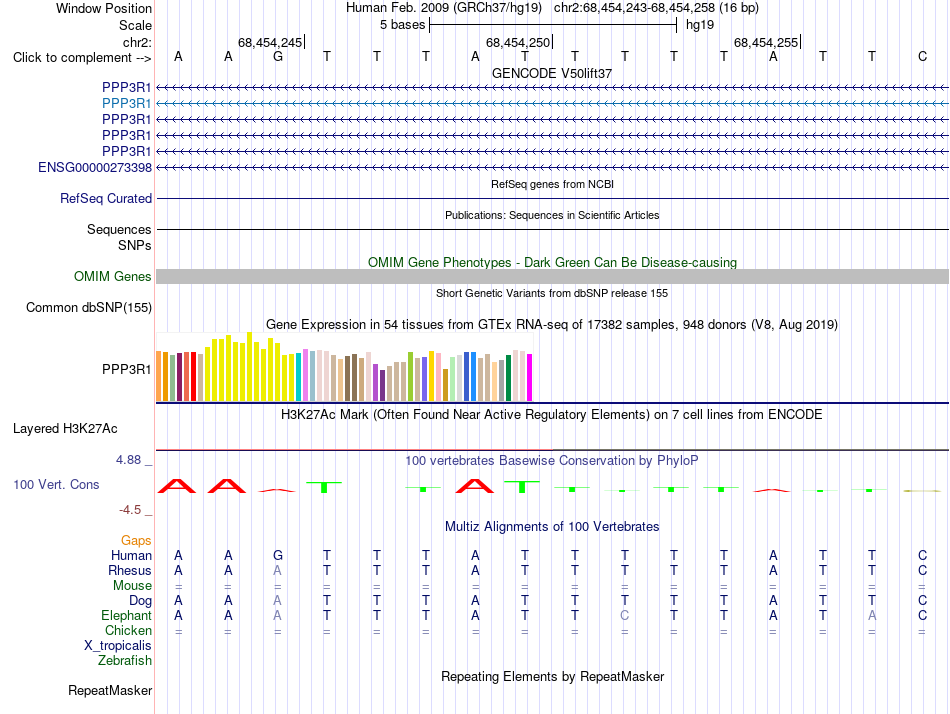Click the Human species label
The width and height of the screenshot is (950, 714).
pyautogui.click(x=131, y=556)
